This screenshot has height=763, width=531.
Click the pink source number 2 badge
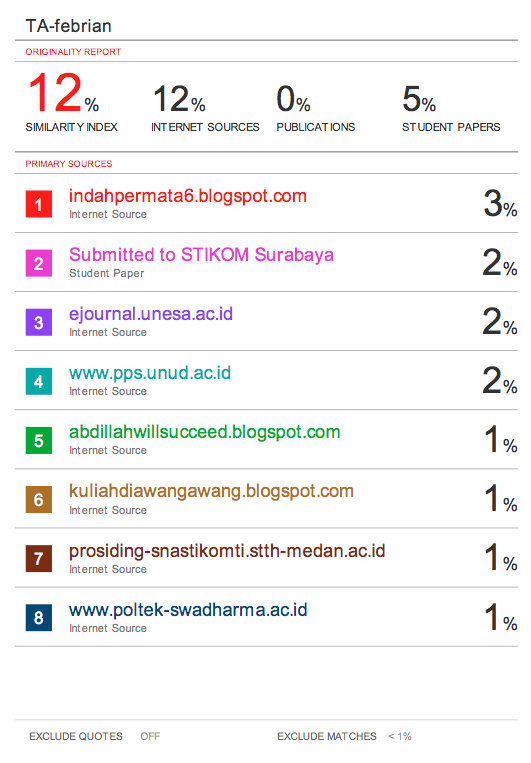point(38,263)
